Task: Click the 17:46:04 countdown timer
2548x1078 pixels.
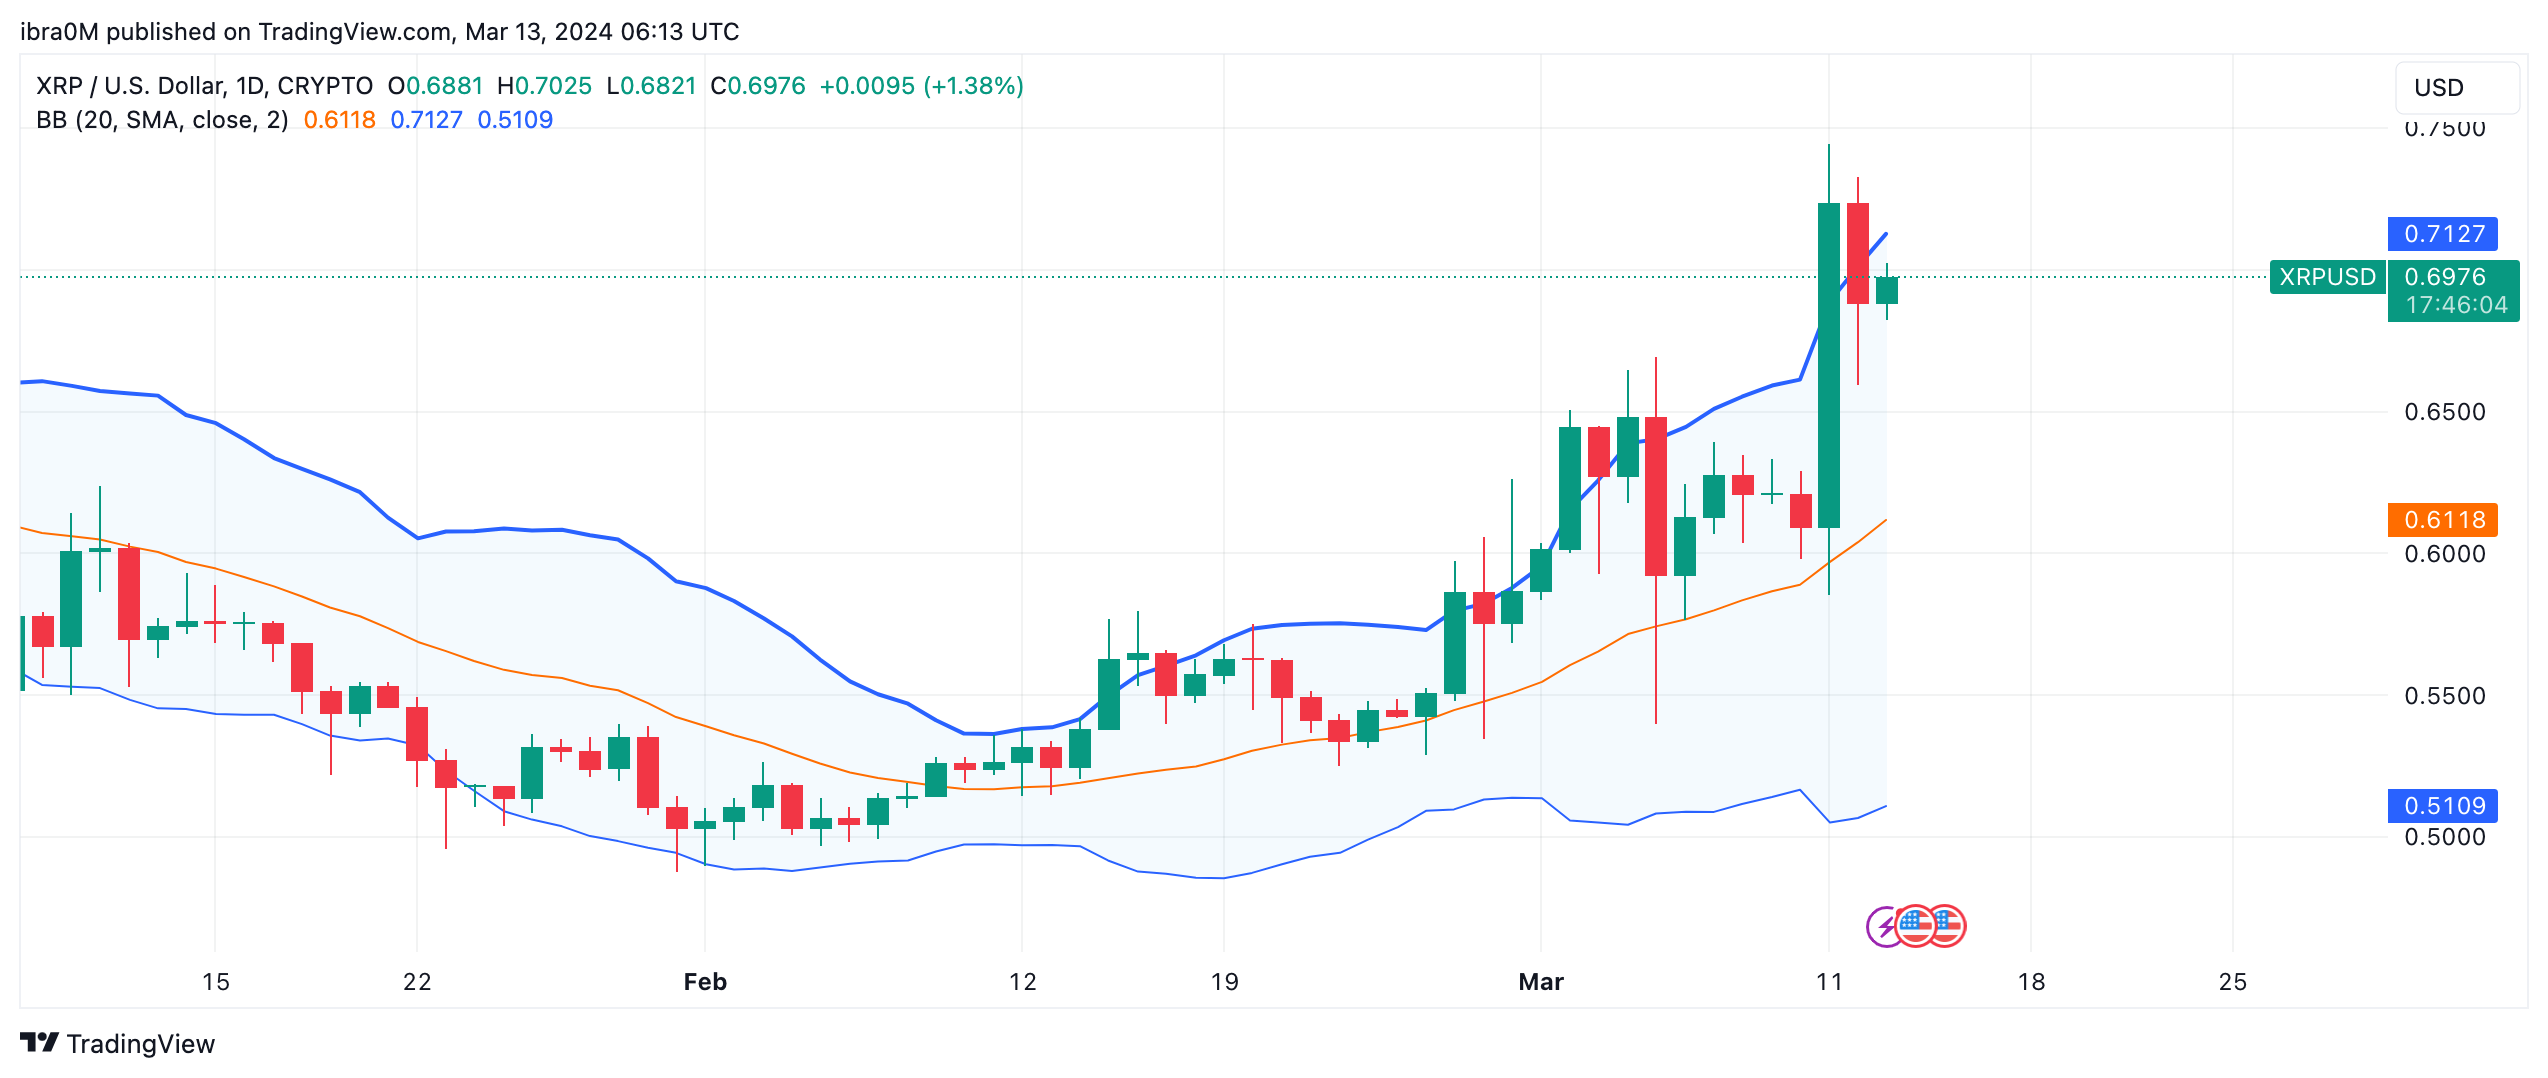Action: pos(2456,305)
